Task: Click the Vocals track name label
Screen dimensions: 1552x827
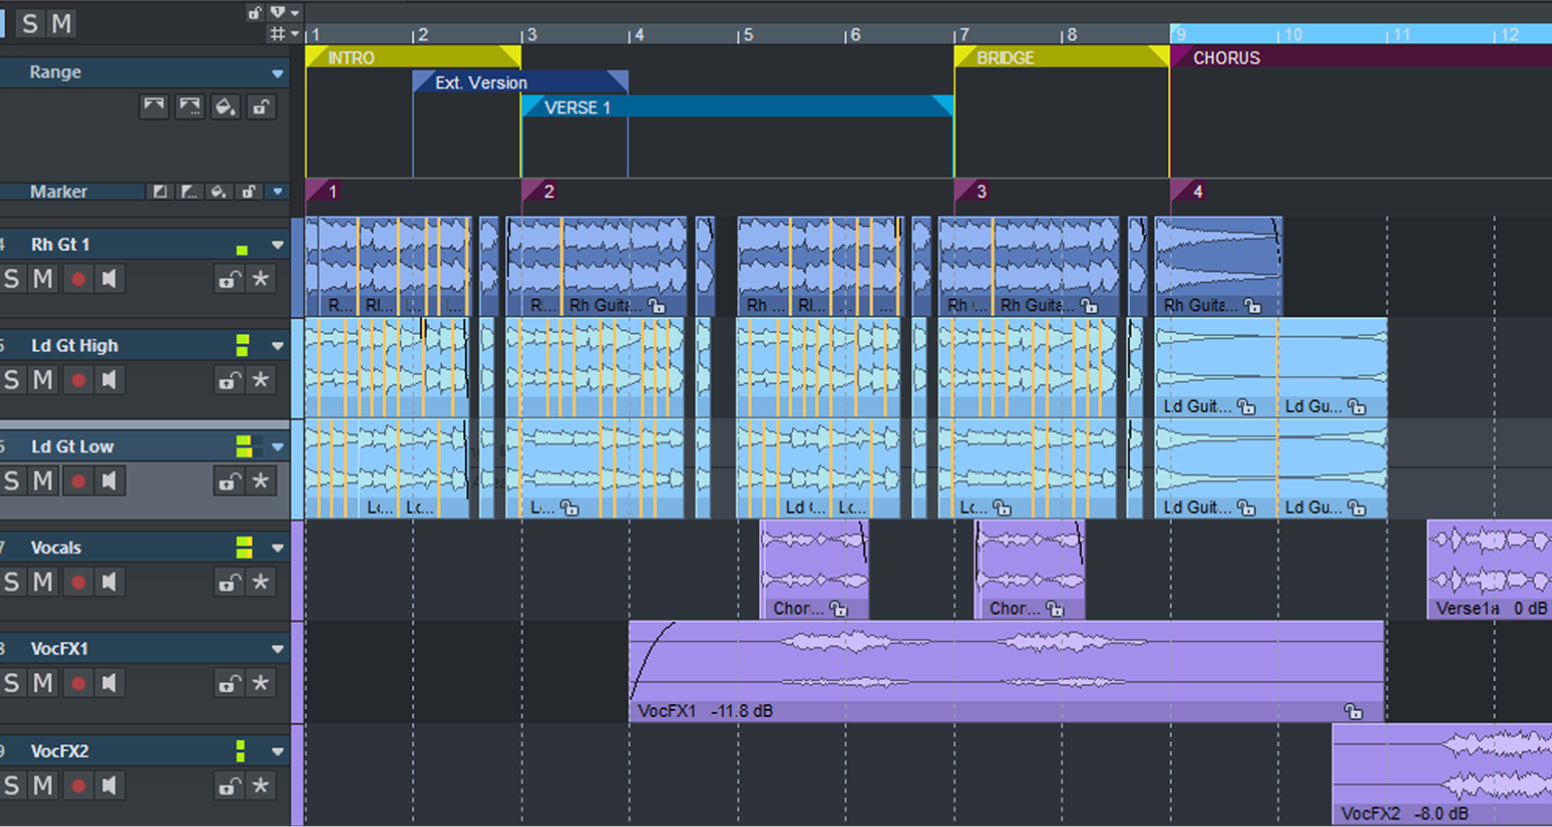Action: 56,548
